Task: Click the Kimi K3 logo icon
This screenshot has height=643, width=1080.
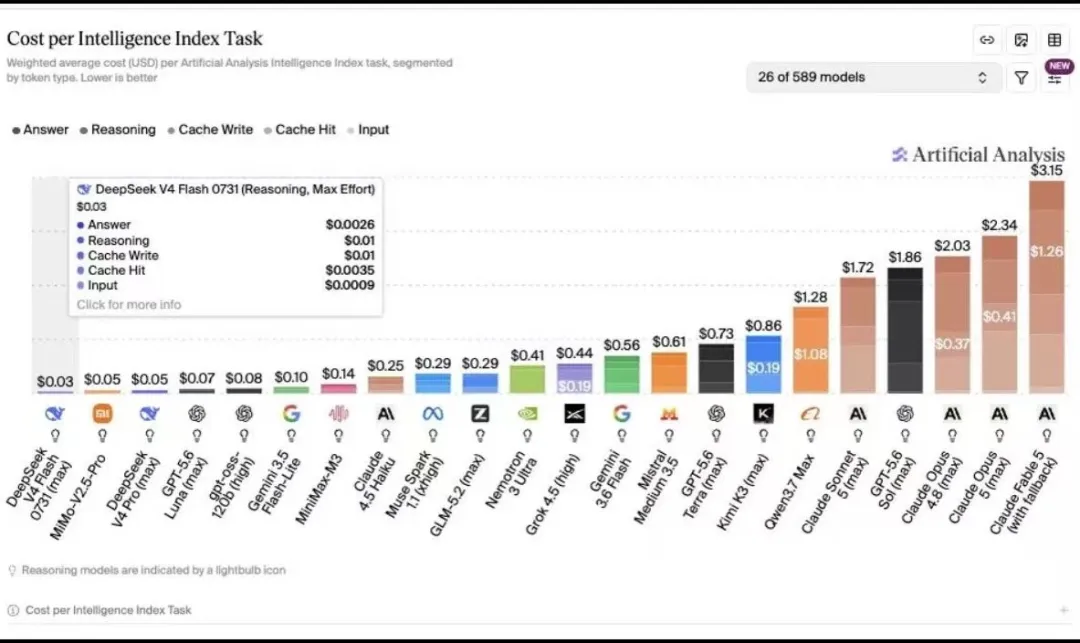Action: (763, 413)
